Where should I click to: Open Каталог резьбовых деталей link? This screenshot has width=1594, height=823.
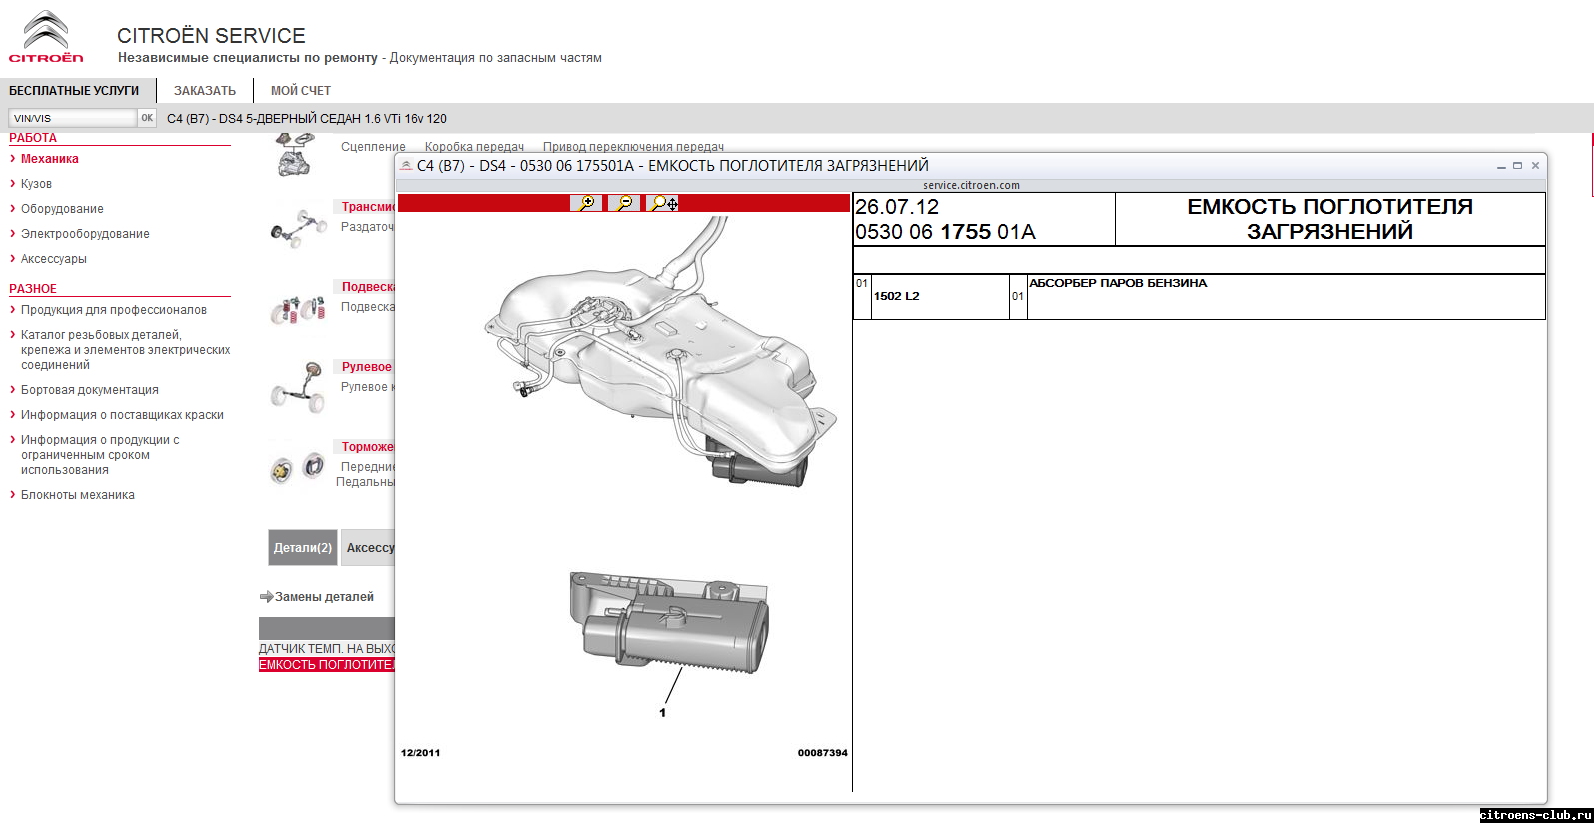125,350
